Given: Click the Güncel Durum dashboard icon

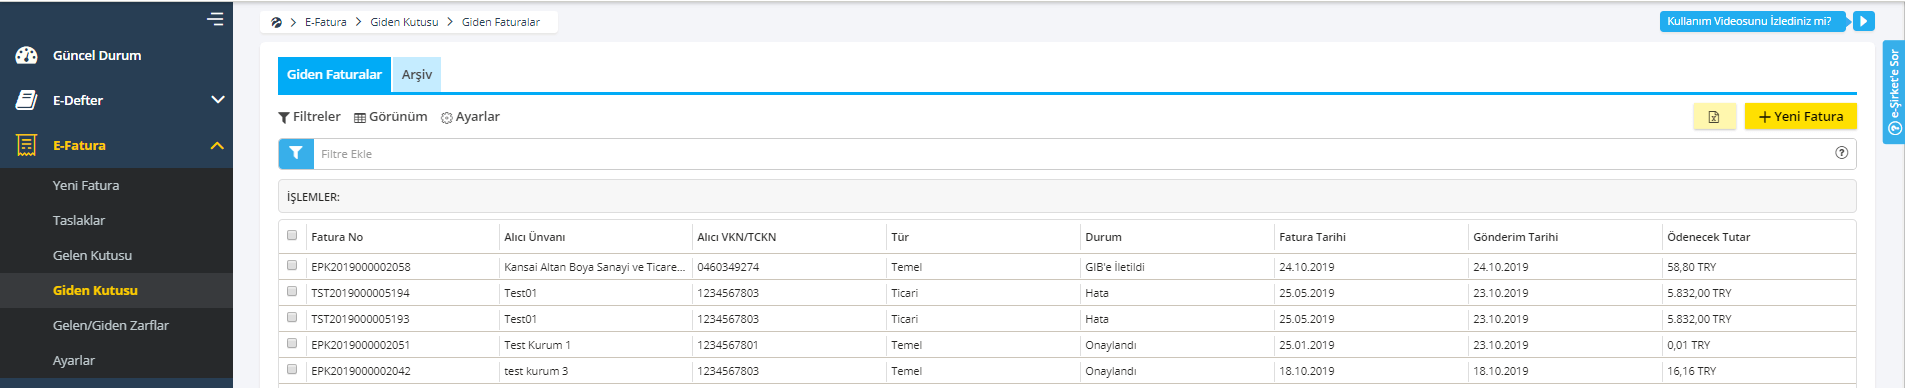Looking at the screenshot, I should click(27, 55).
